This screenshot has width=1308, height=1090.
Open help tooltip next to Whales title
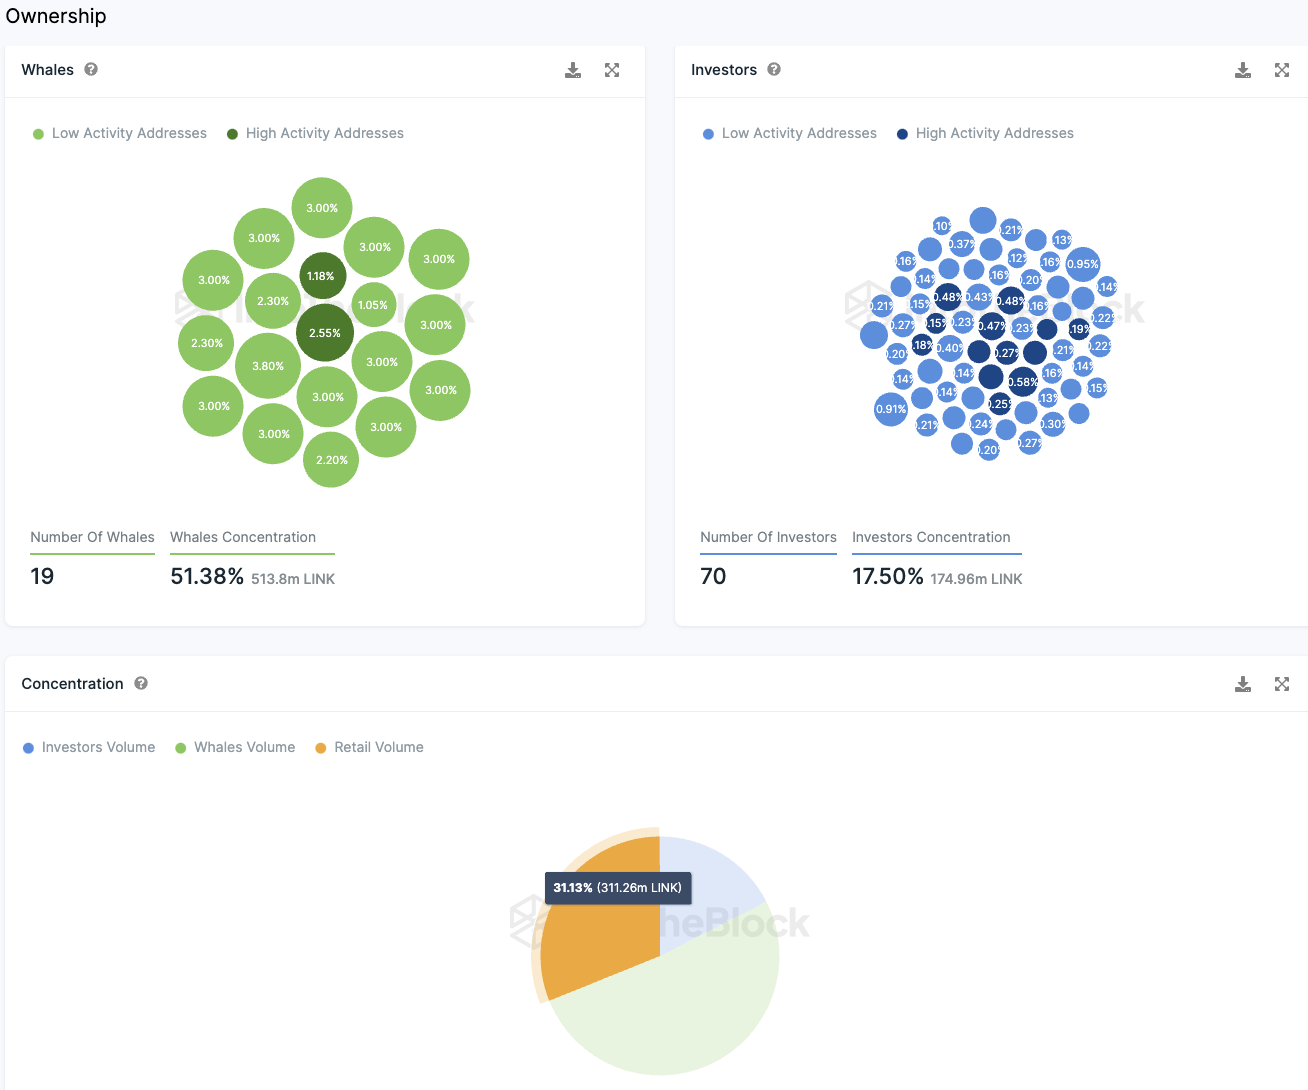91,69
